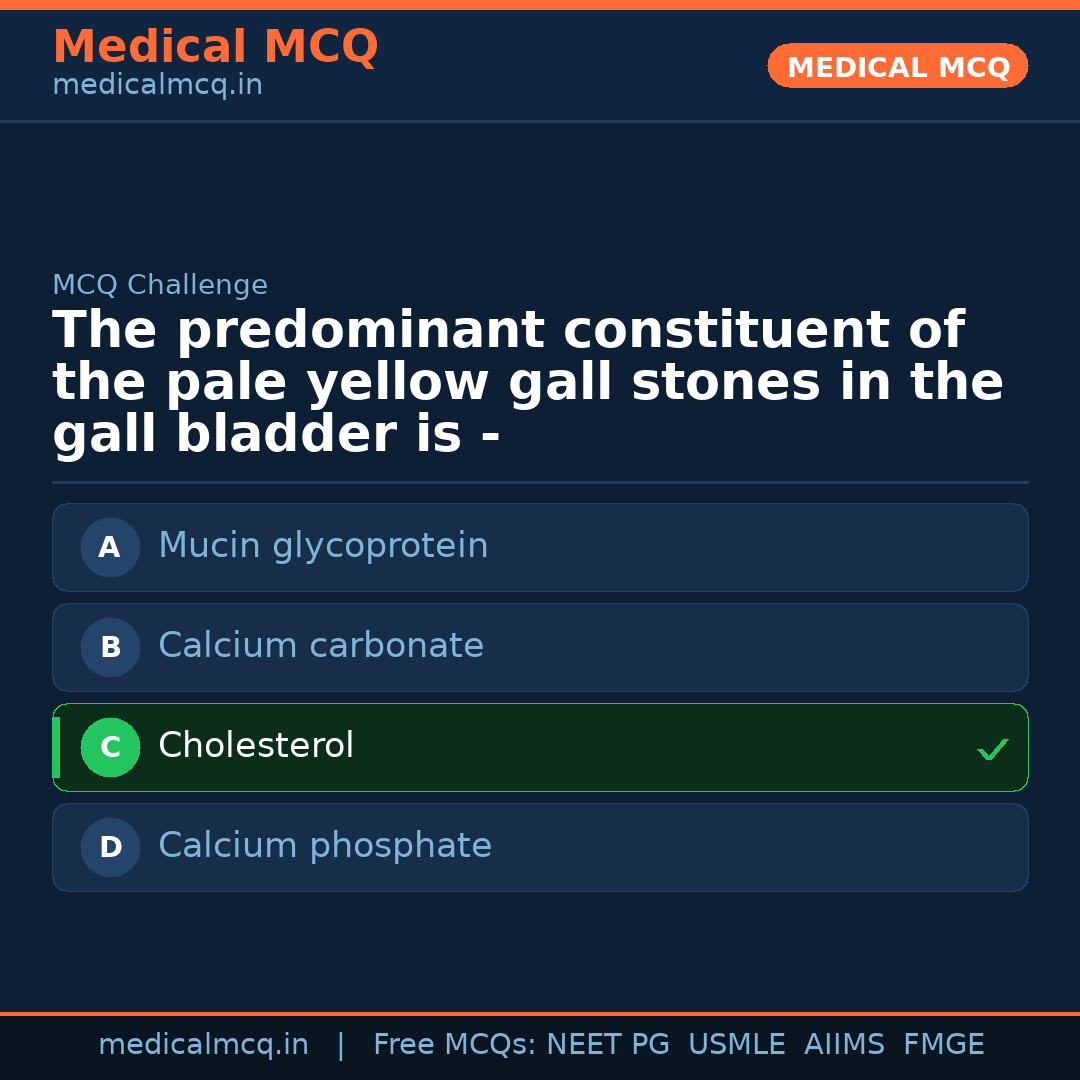Open the NEET PG section
The height and width of the screenshot is (1080, 1080).
click(x=607, y=1044)
